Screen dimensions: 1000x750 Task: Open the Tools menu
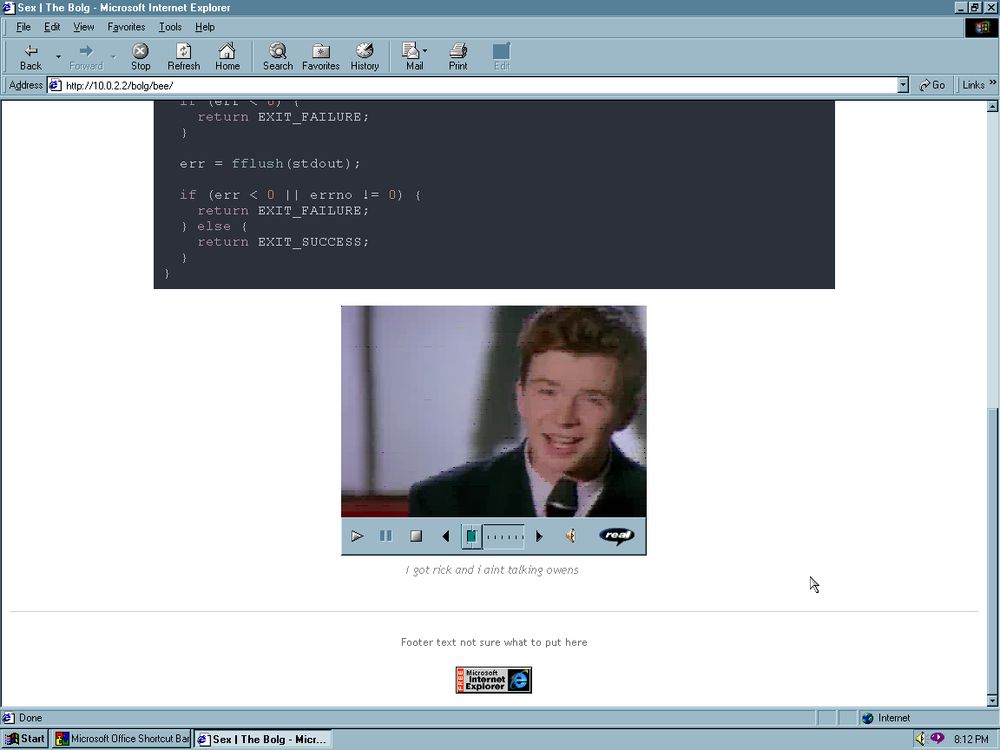170,27
